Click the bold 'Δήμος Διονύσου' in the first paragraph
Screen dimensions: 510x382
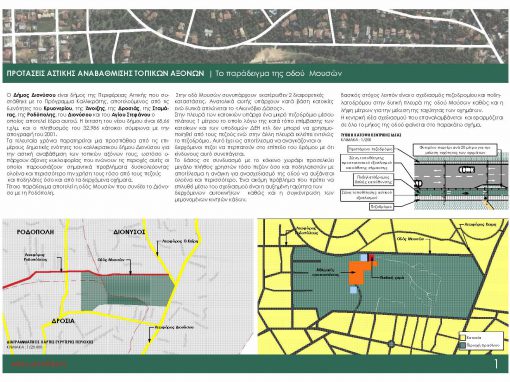[x=34, y=95]
